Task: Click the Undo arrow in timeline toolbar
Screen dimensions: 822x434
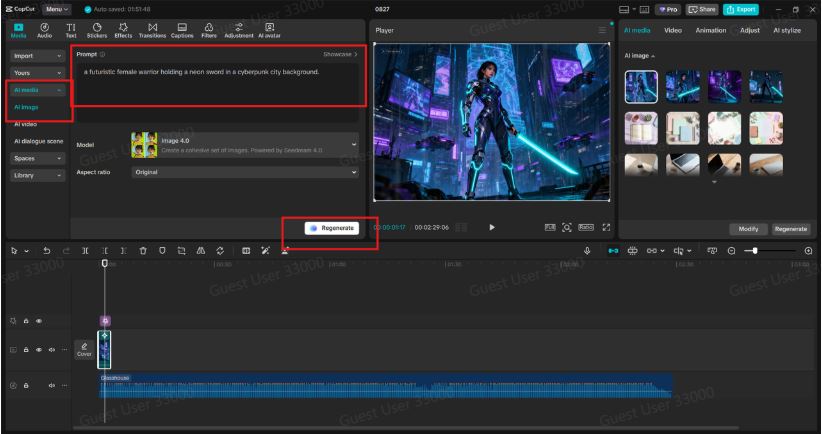Action: tap(46, 249)
